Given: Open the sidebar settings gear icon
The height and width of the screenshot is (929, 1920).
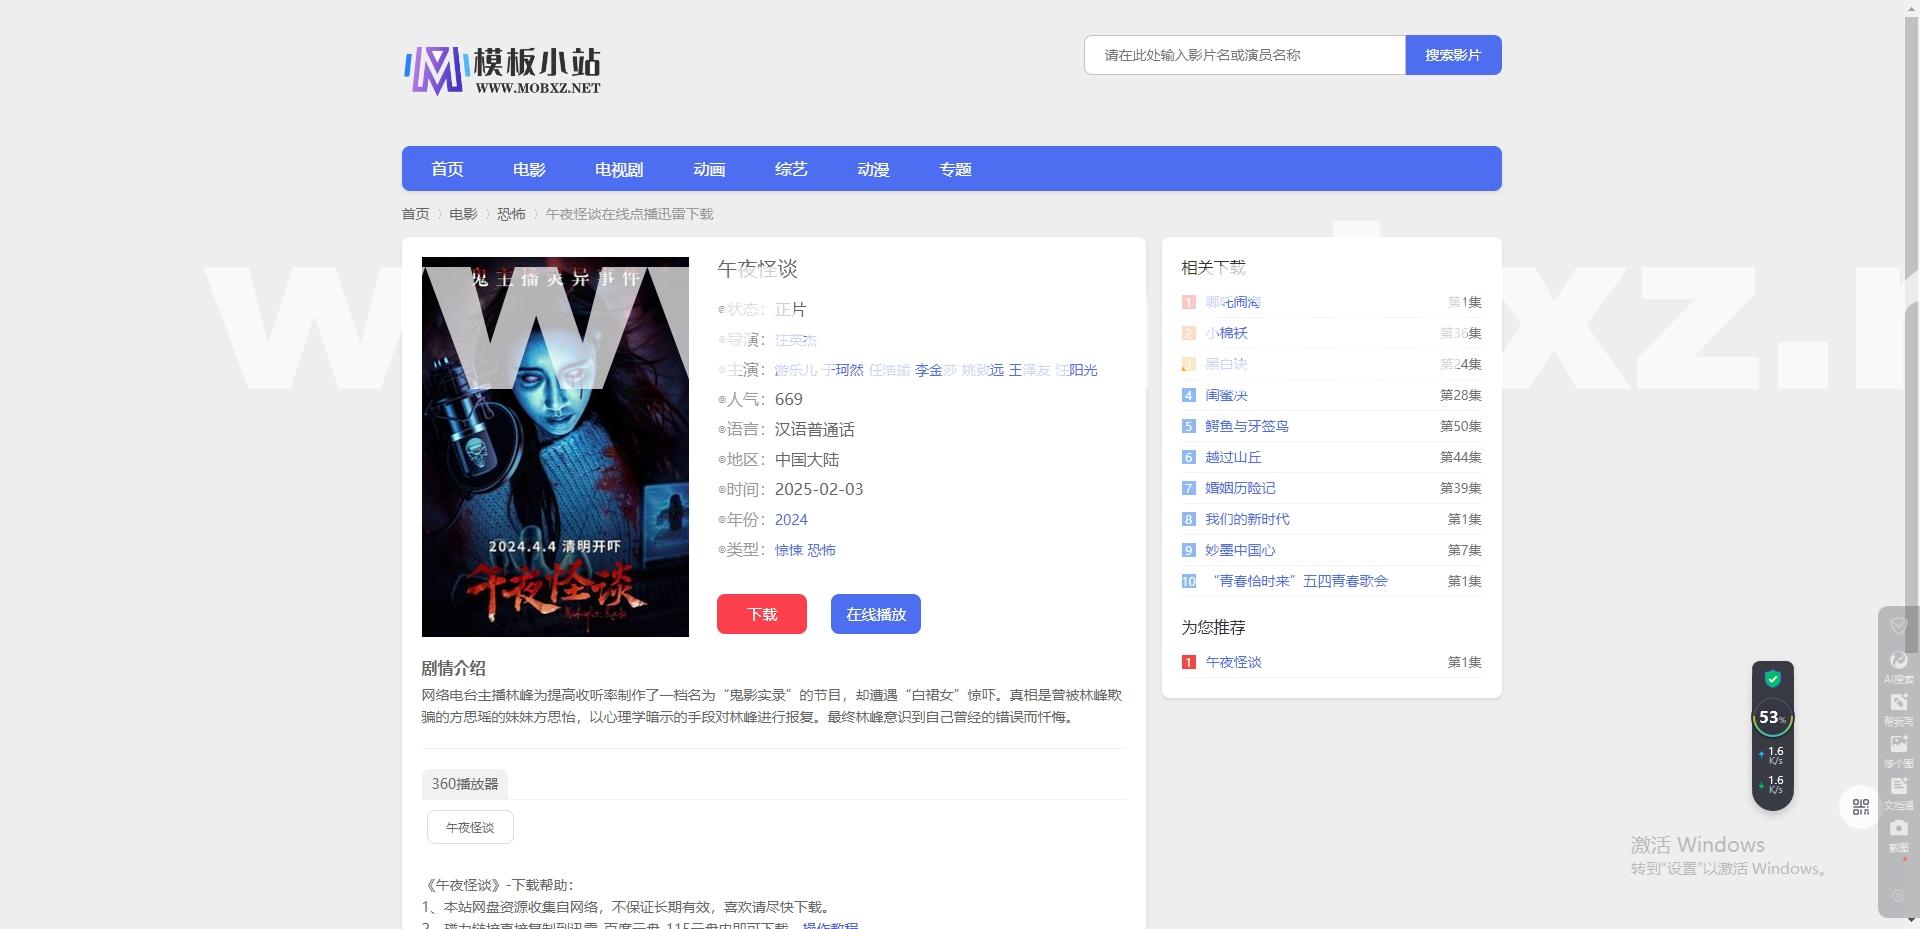Looking at the screenshot, I should [x=1898, y=895].
